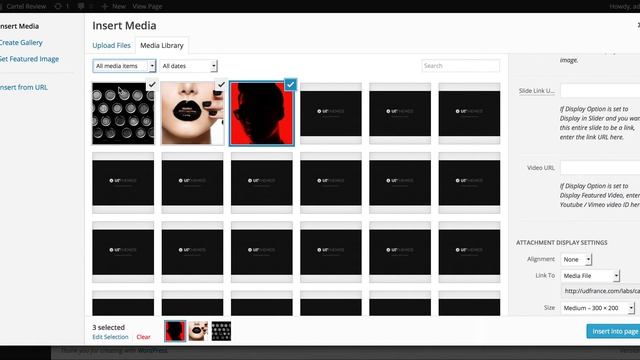
Task: Switch to the Upload Files tab
Action: (x=111, y=45)
